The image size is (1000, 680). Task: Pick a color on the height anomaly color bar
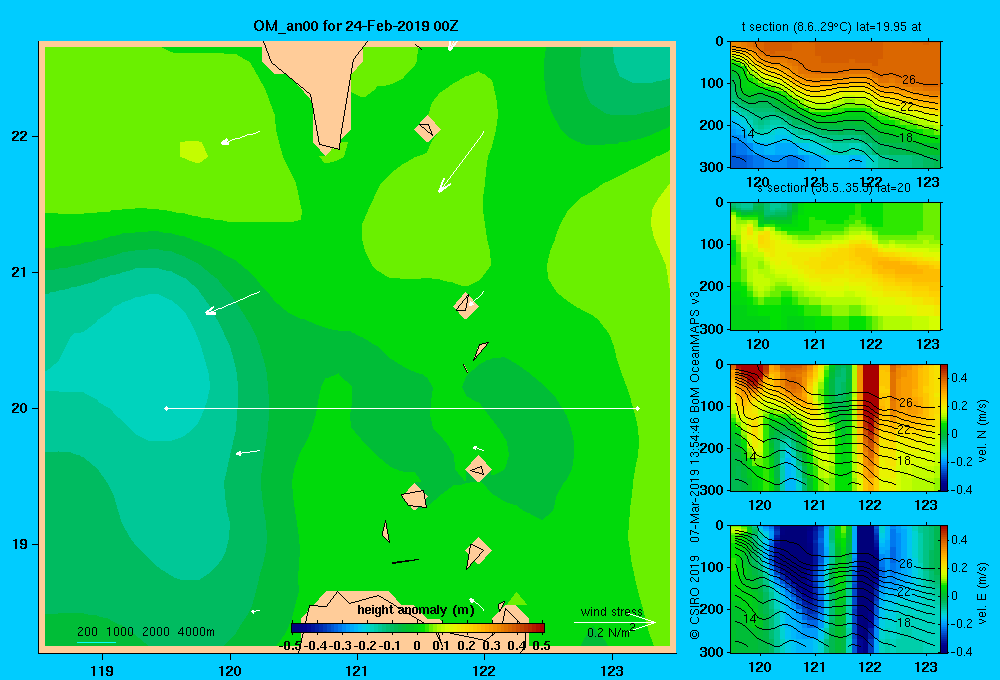point(418,628)
